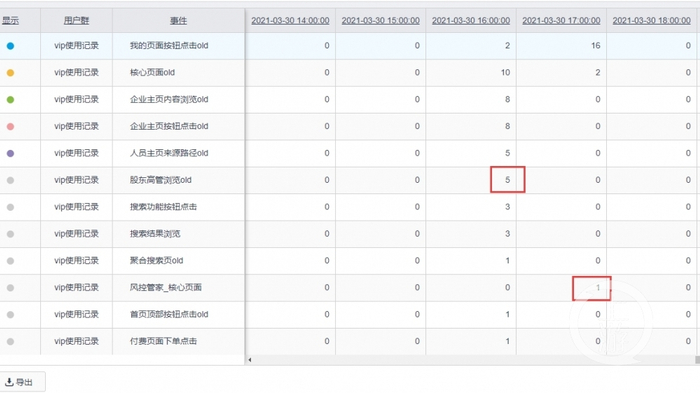
Task: Select event cell 人员主页来源路径old
Action: 169,153
